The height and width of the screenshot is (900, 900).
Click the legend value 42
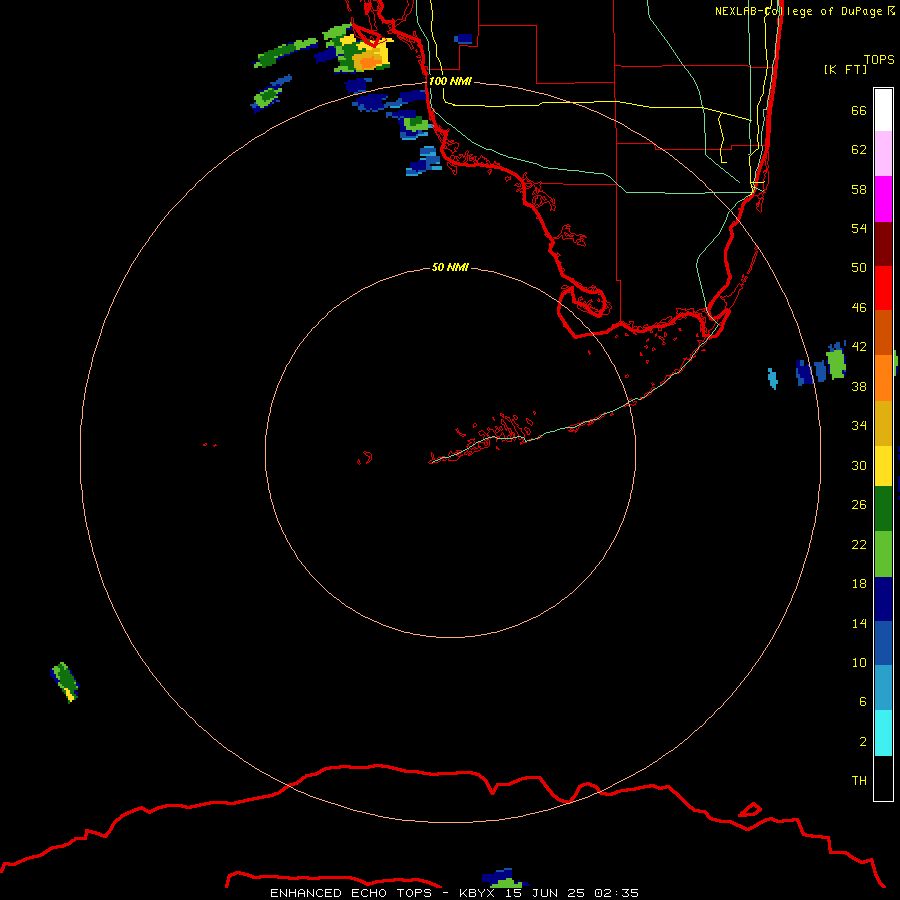pos(859,347)
